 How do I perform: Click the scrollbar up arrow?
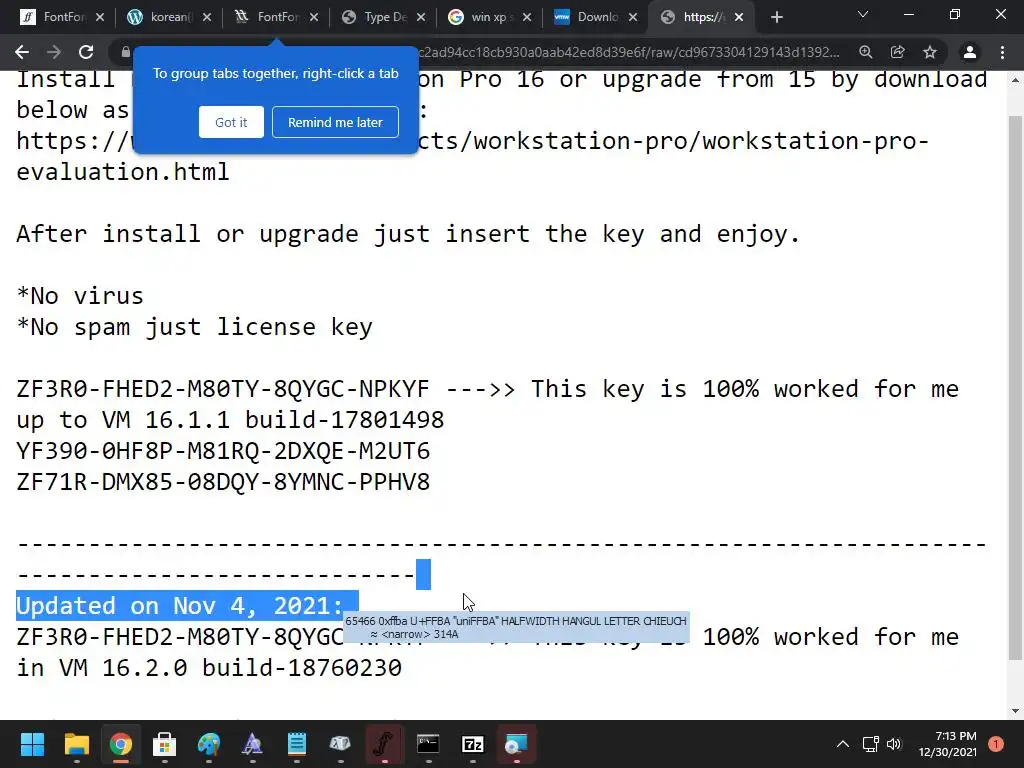click(x=1015, y=80)
